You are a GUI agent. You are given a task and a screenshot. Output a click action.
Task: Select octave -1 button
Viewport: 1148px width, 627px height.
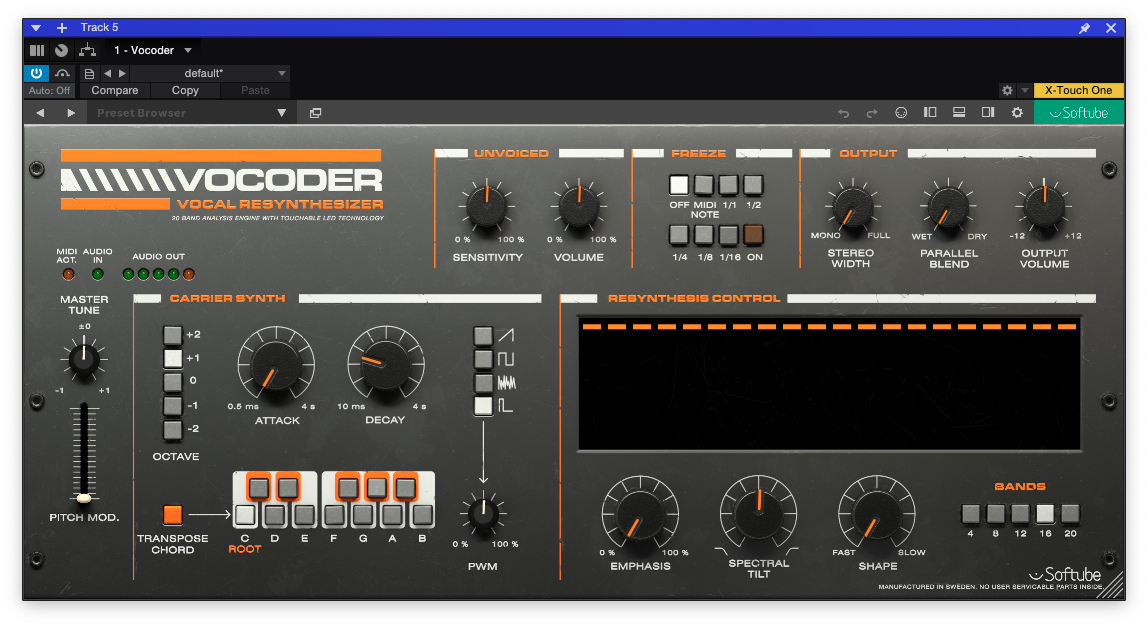click(172, 406)
